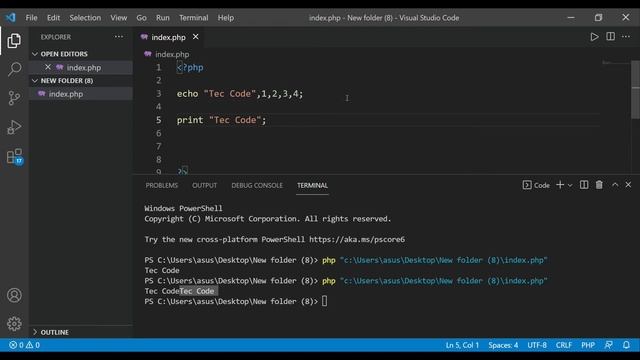Open the Manage gear icon
This screenshot has width=640, height=360.
(x=14, y=324)
